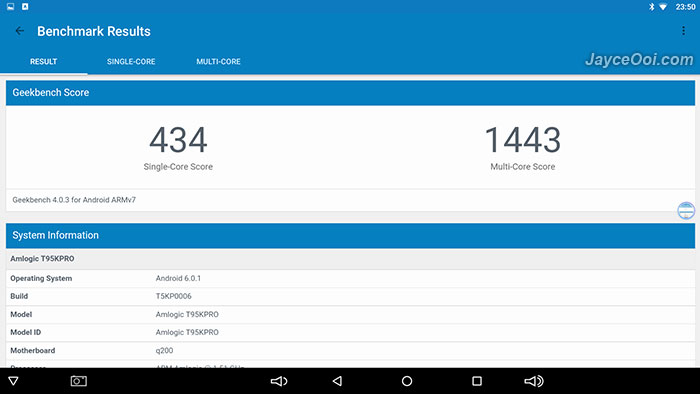The image size is (700, 394).
Task: Select the RESULT tab
Action: (43, 62)
